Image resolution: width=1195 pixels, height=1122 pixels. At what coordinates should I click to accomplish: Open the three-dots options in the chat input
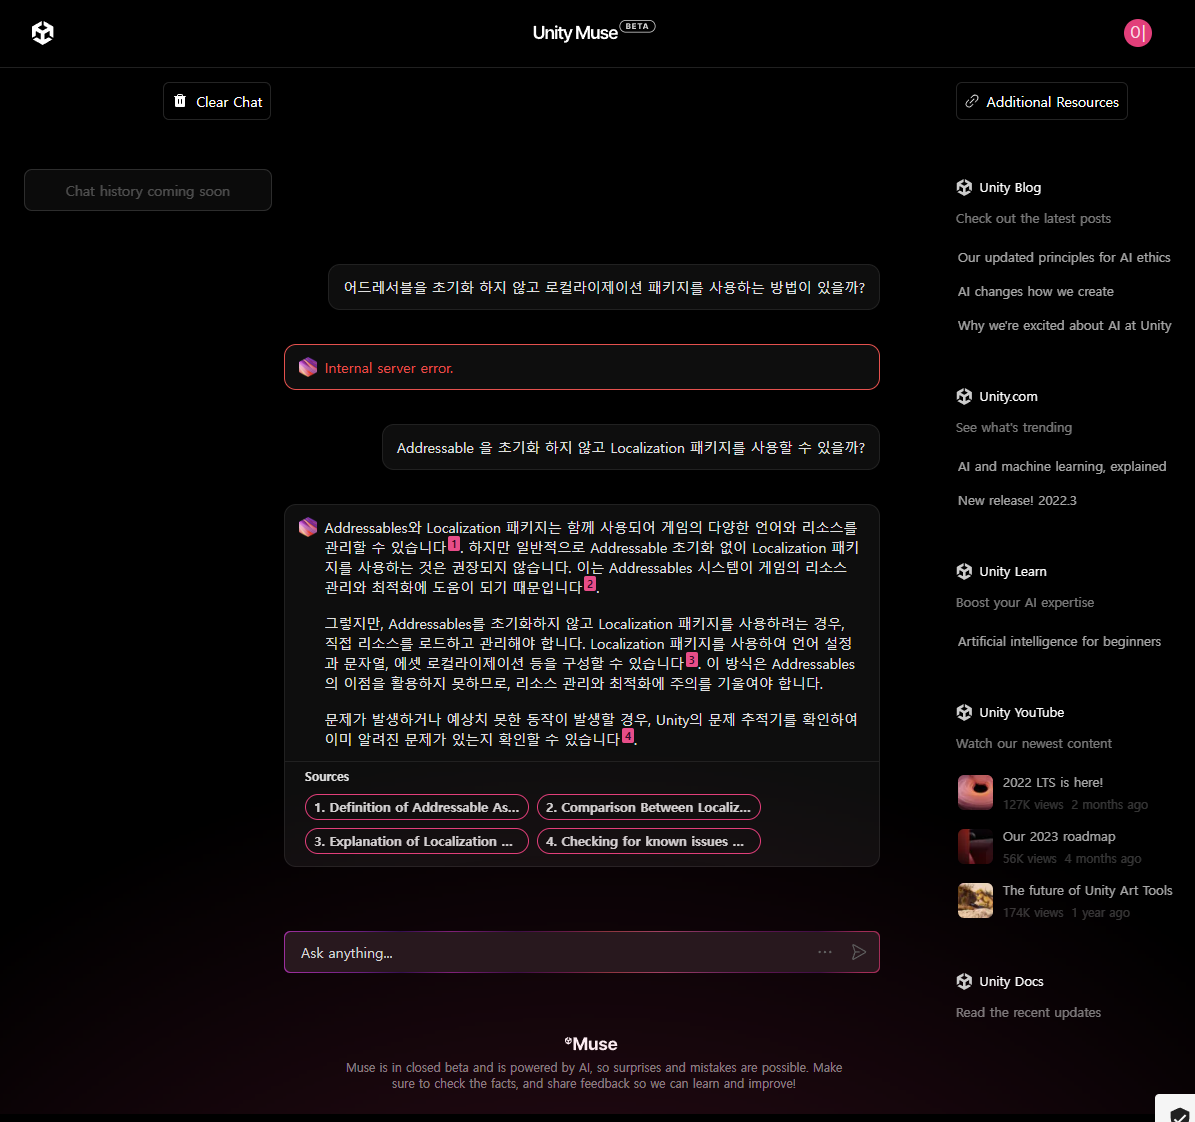825,952
